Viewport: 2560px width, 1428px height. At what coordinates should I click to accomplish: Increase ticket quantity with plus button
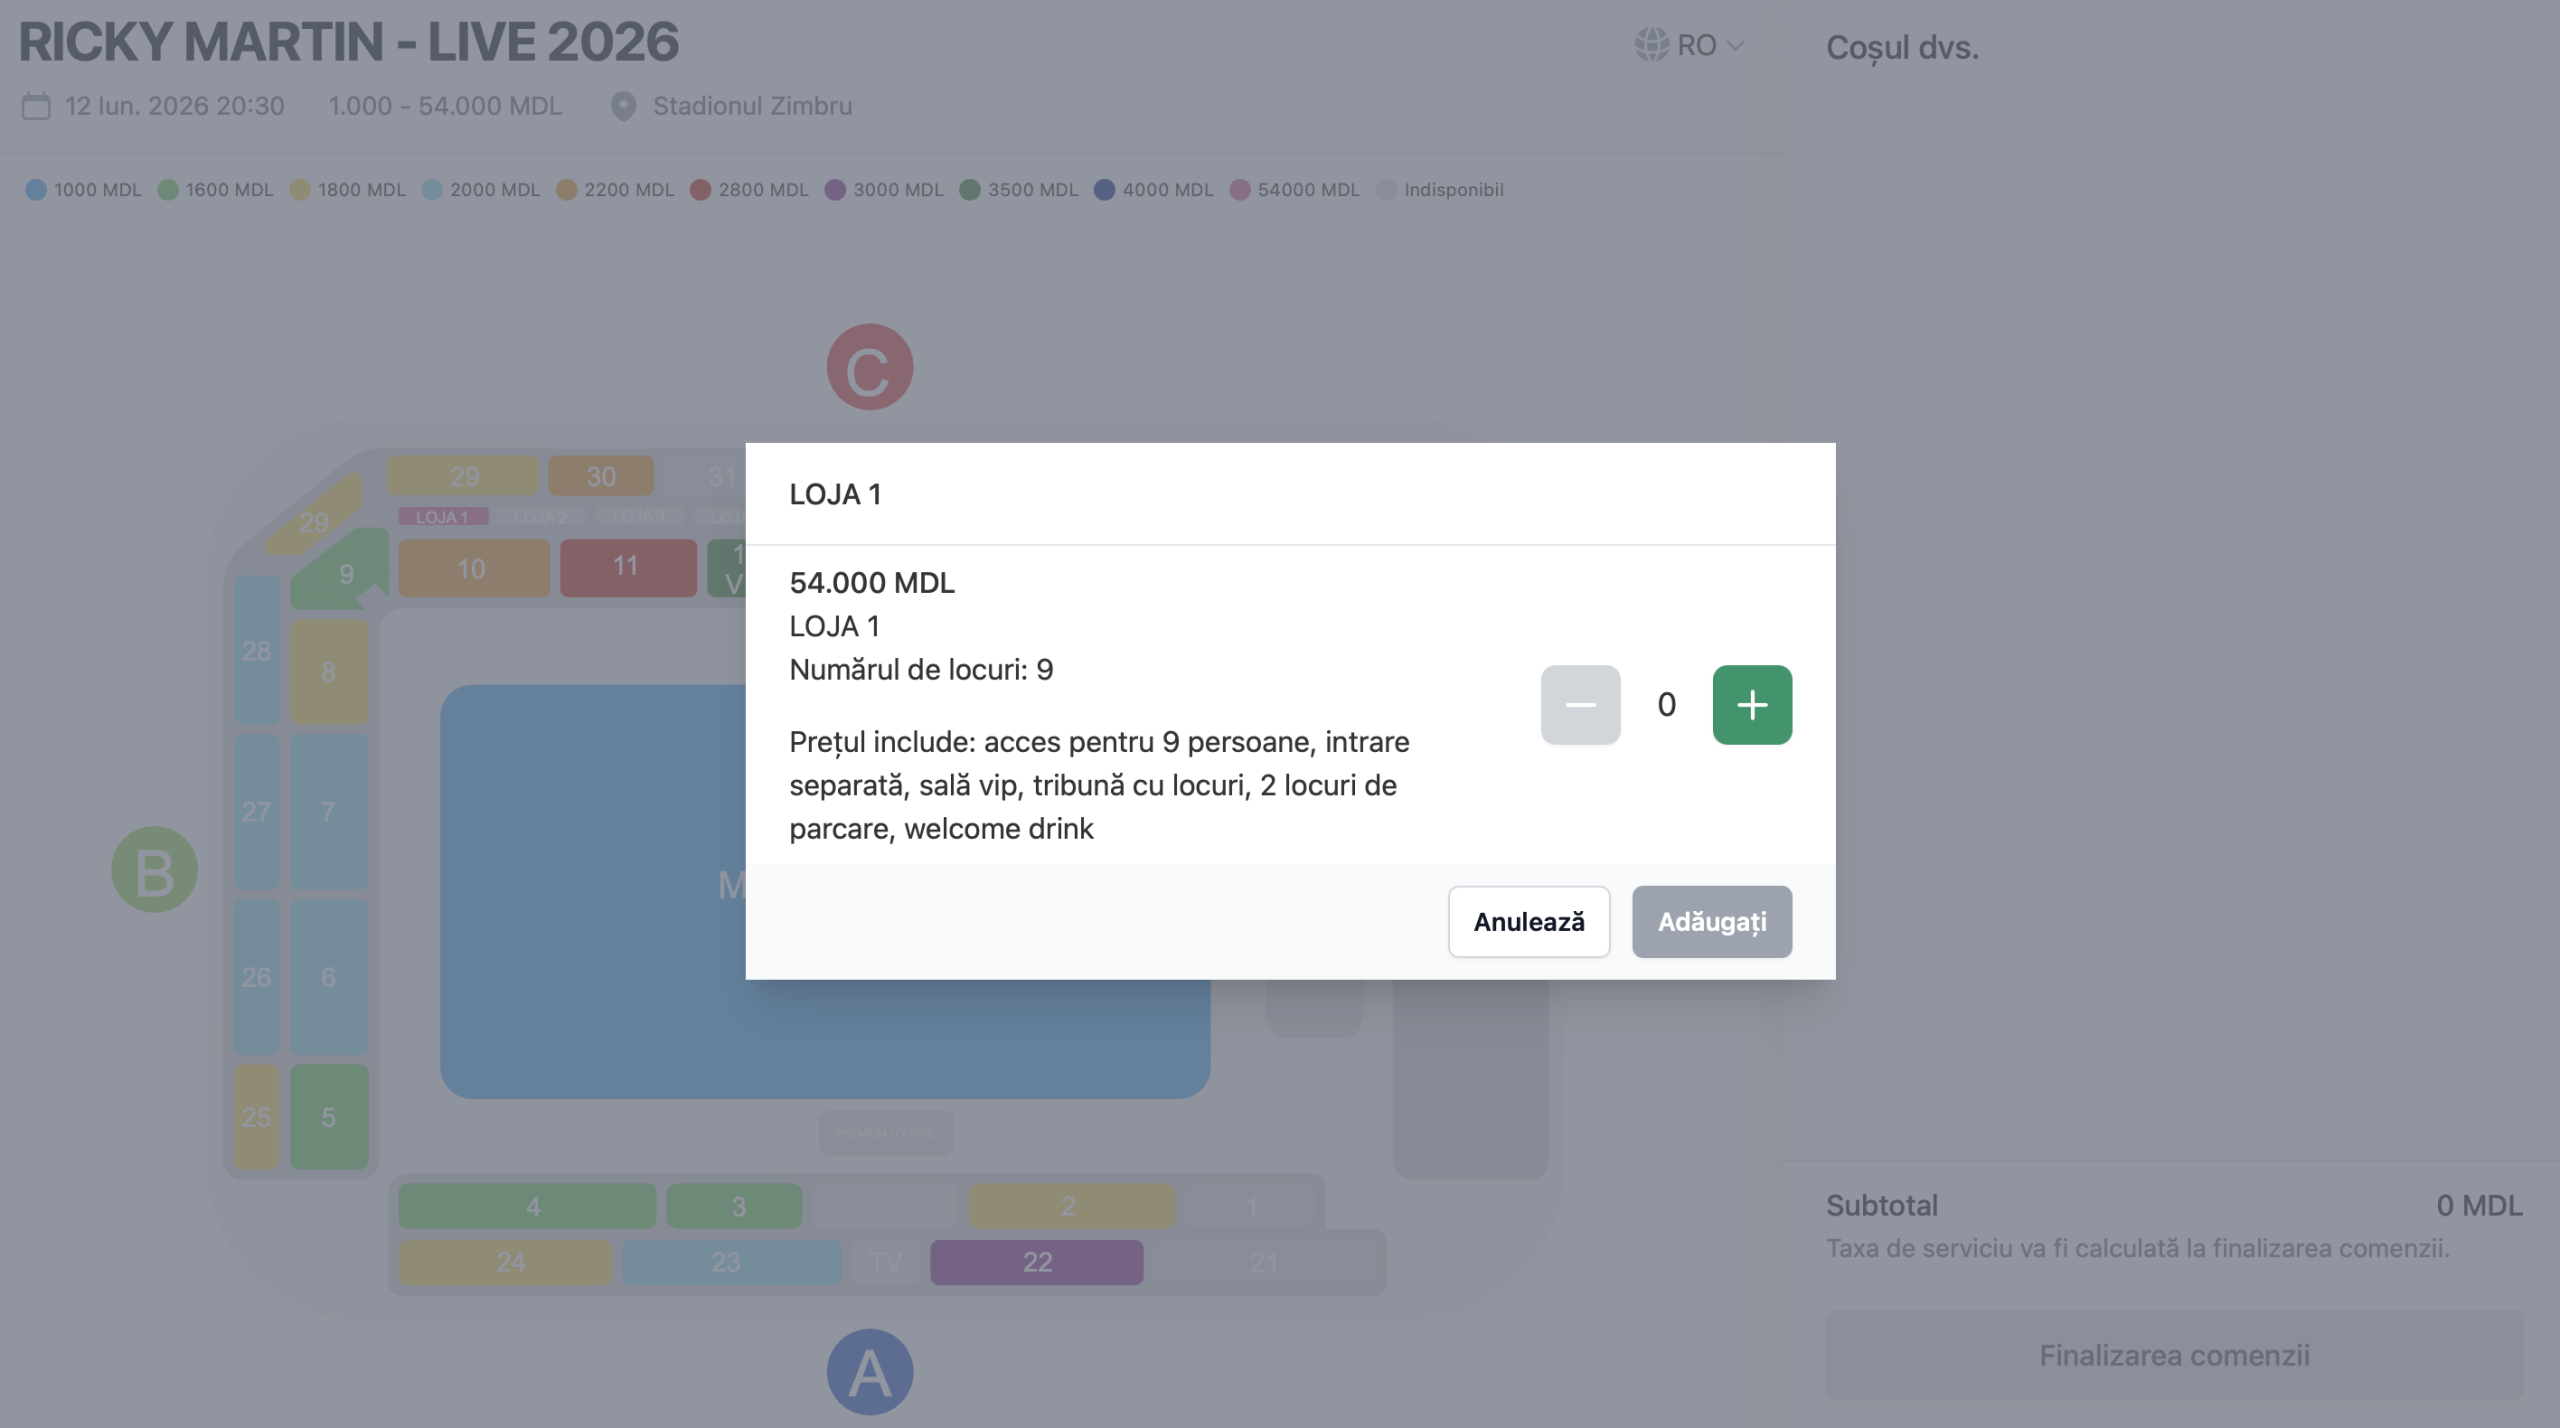point(1751,705)
